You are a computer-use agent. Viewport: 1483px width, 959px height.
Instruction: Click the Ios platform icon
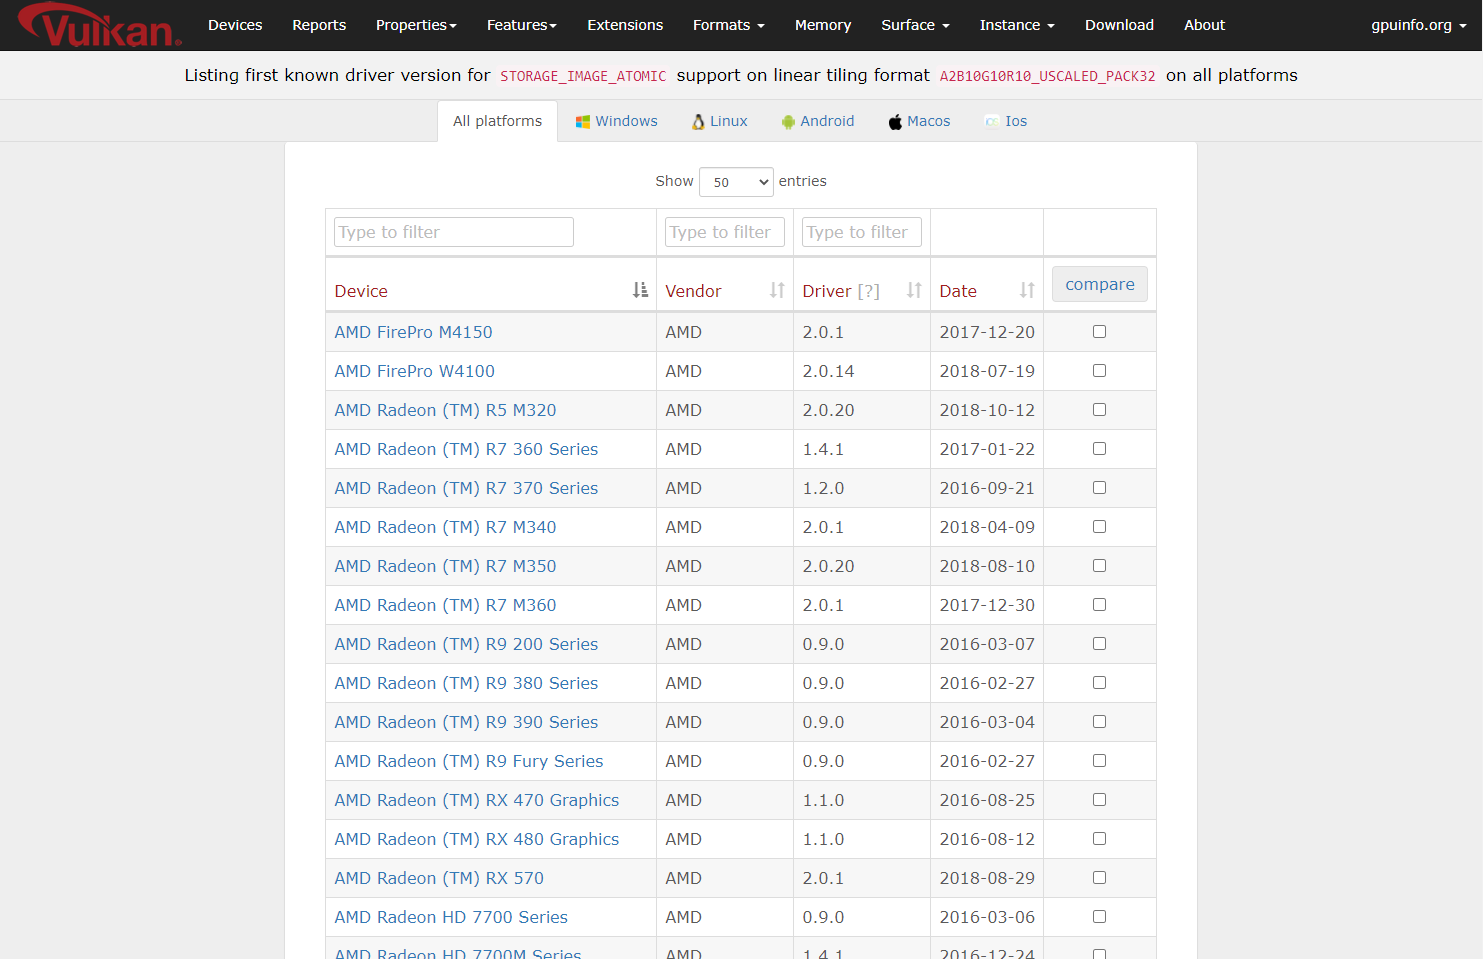992,122
